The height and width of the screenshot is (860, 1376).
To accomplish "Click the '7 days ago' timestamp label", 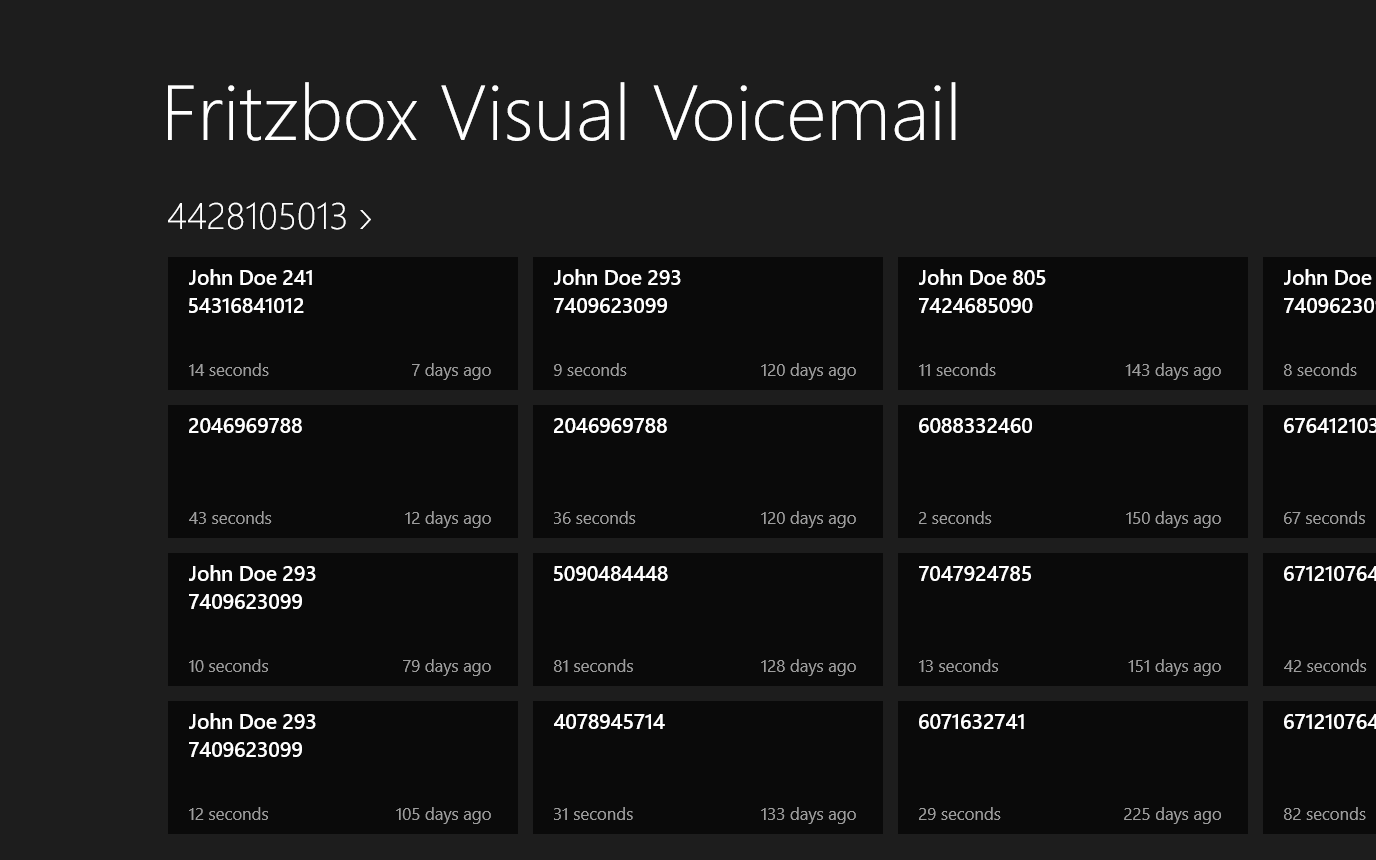I will coord(451,370).
